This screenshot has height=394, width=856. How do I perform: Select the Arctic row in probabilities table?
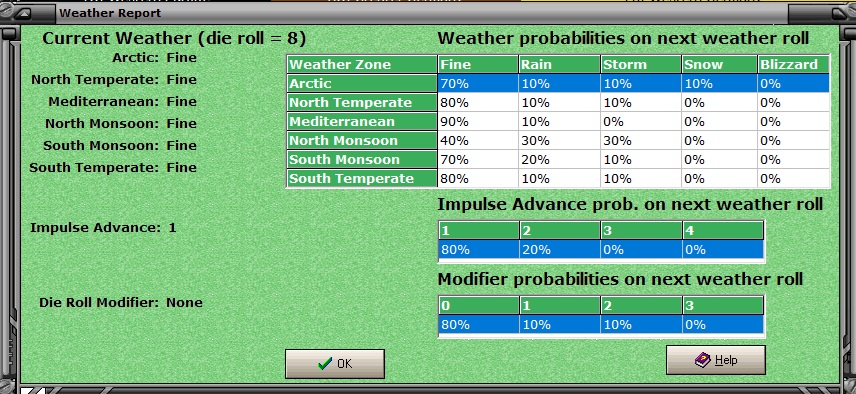click(558, 83)
